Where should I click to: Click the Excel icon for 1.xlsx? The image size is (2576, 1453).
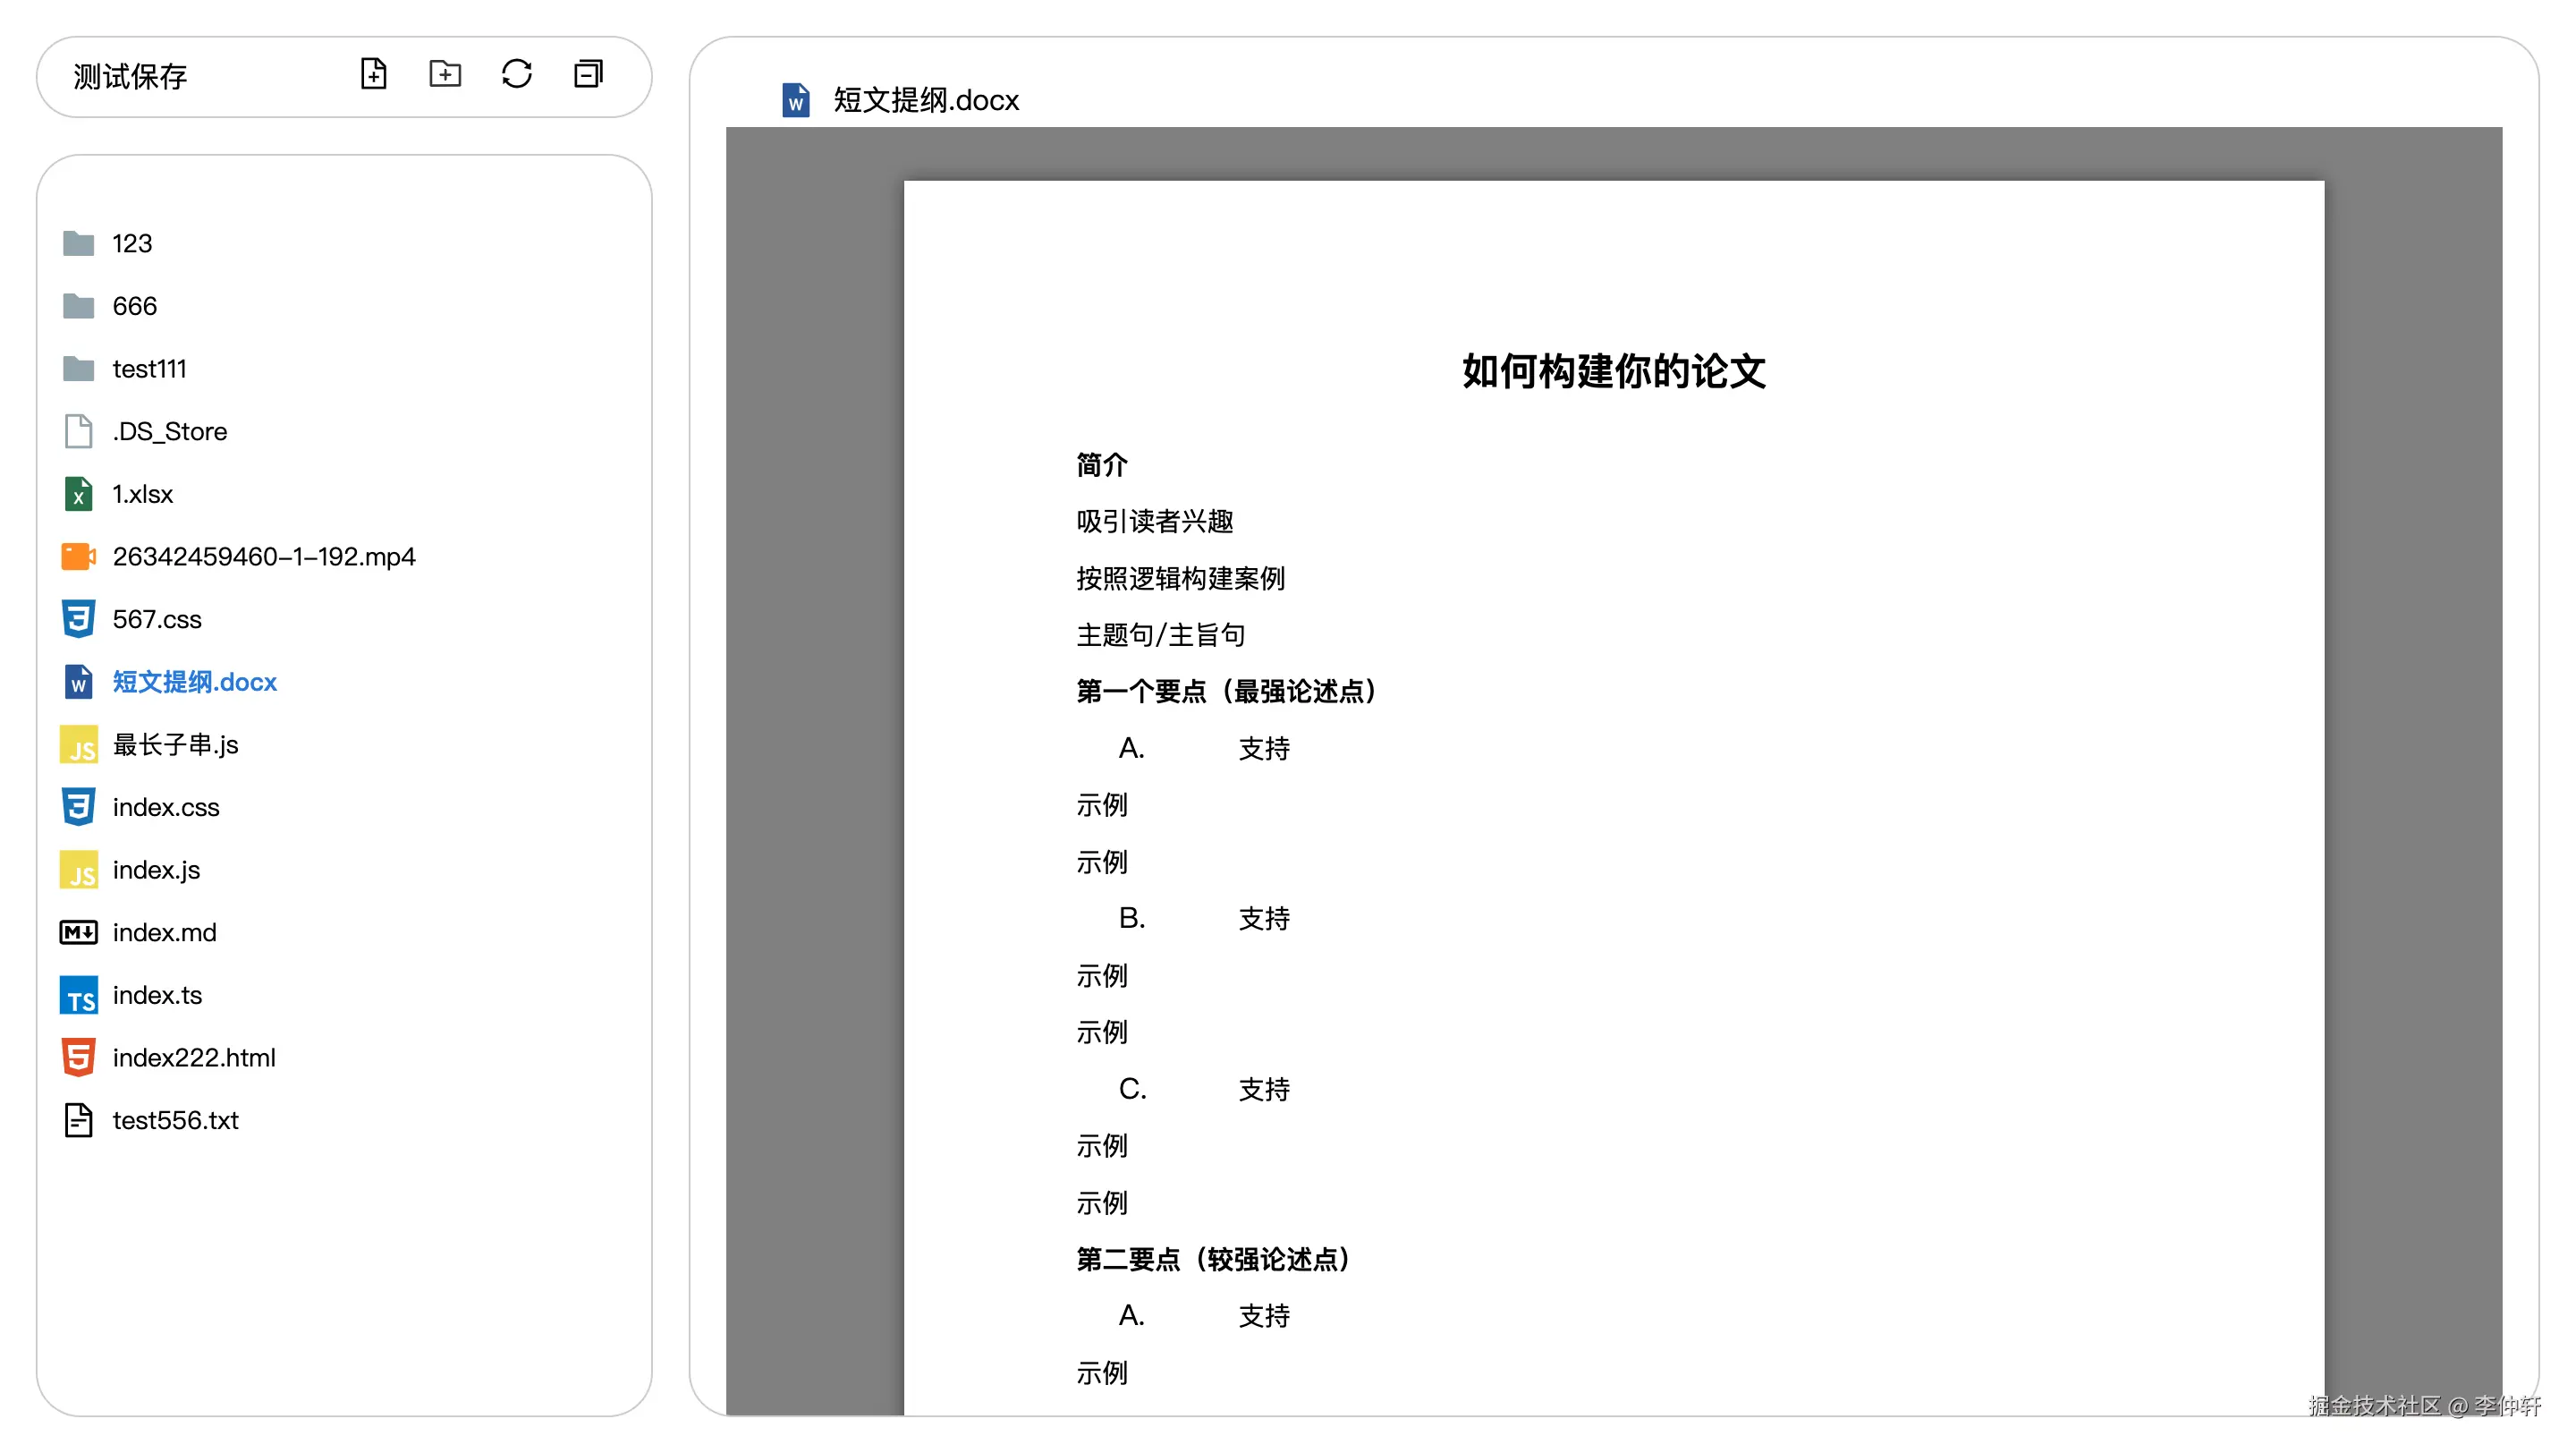[x=78, y=494]
